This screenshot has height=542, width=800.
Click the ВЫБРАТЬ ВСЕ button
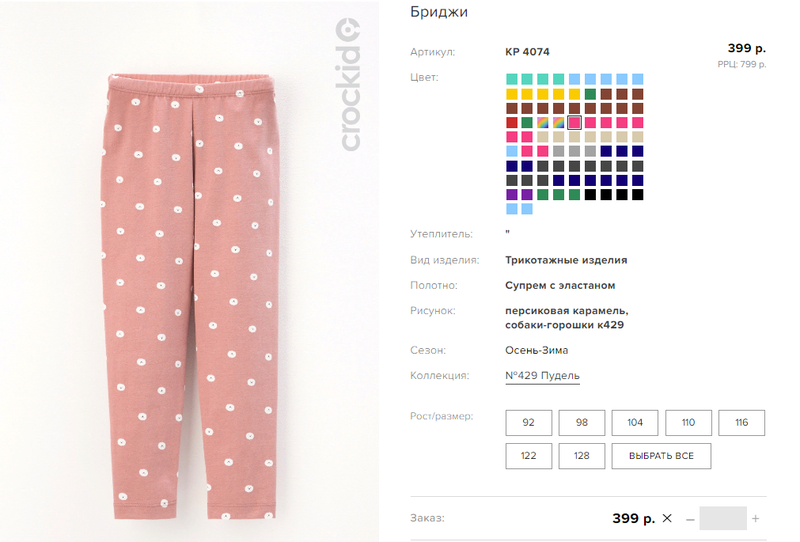661,456
